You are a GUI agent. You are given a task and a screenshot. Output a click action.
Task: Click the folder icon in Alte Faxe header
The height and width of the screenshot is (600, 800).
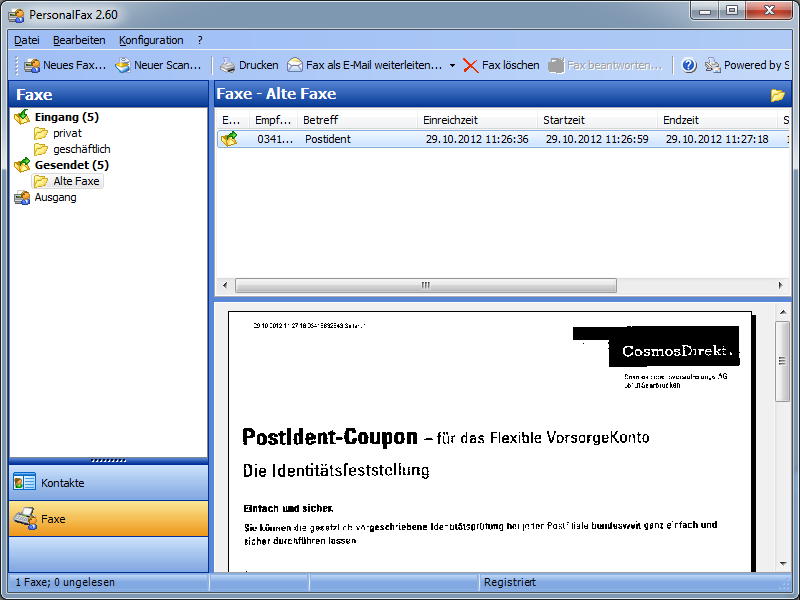pos(778,95)
